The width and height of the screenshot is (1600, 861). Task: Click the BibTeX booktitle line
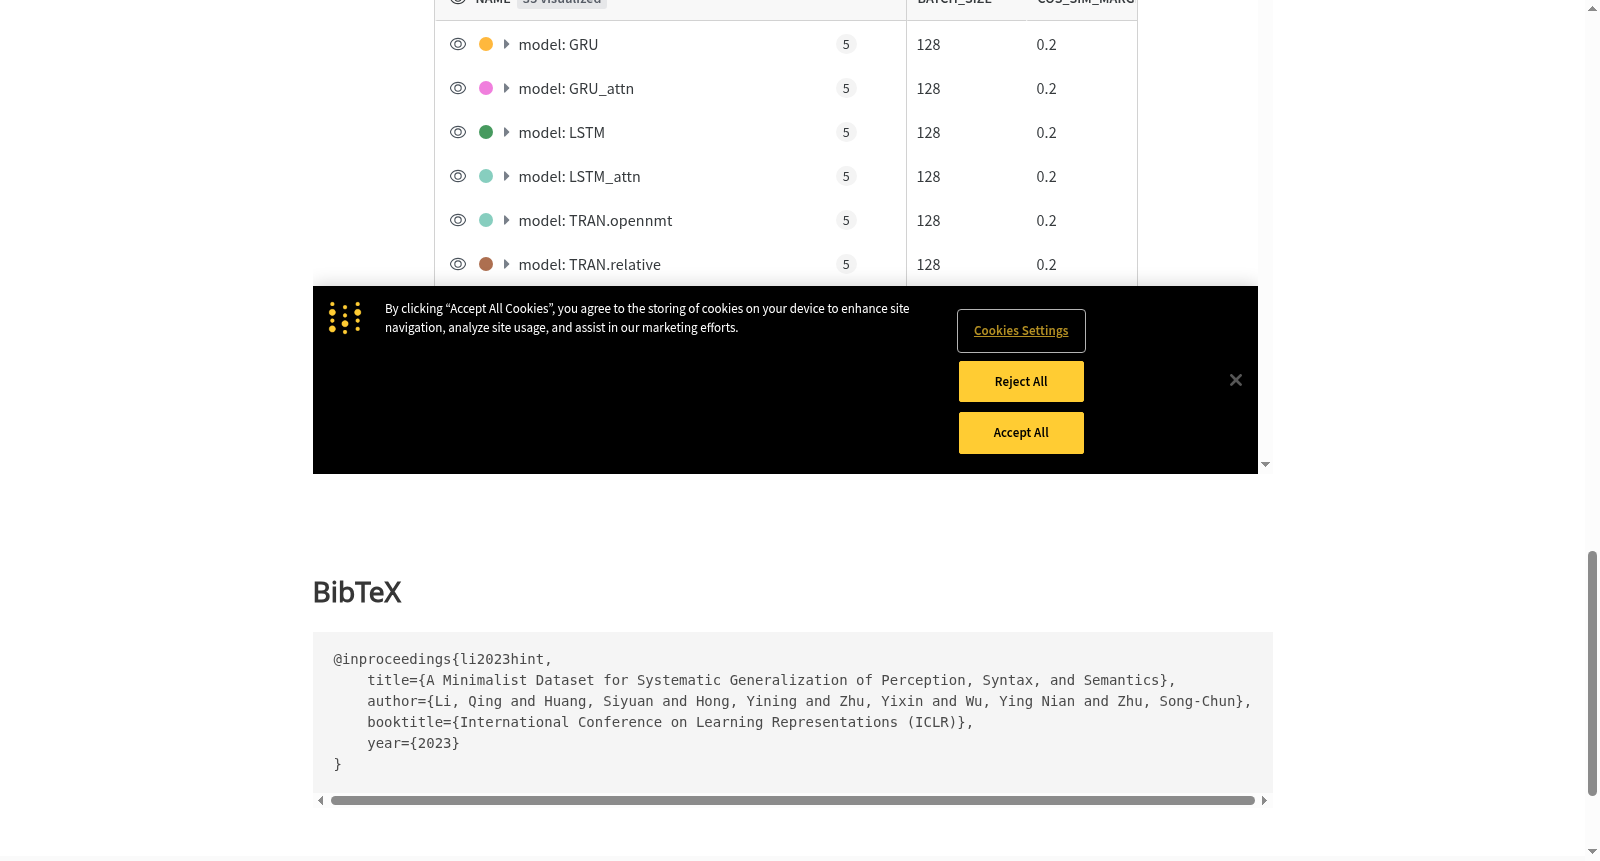click(670, 722)
